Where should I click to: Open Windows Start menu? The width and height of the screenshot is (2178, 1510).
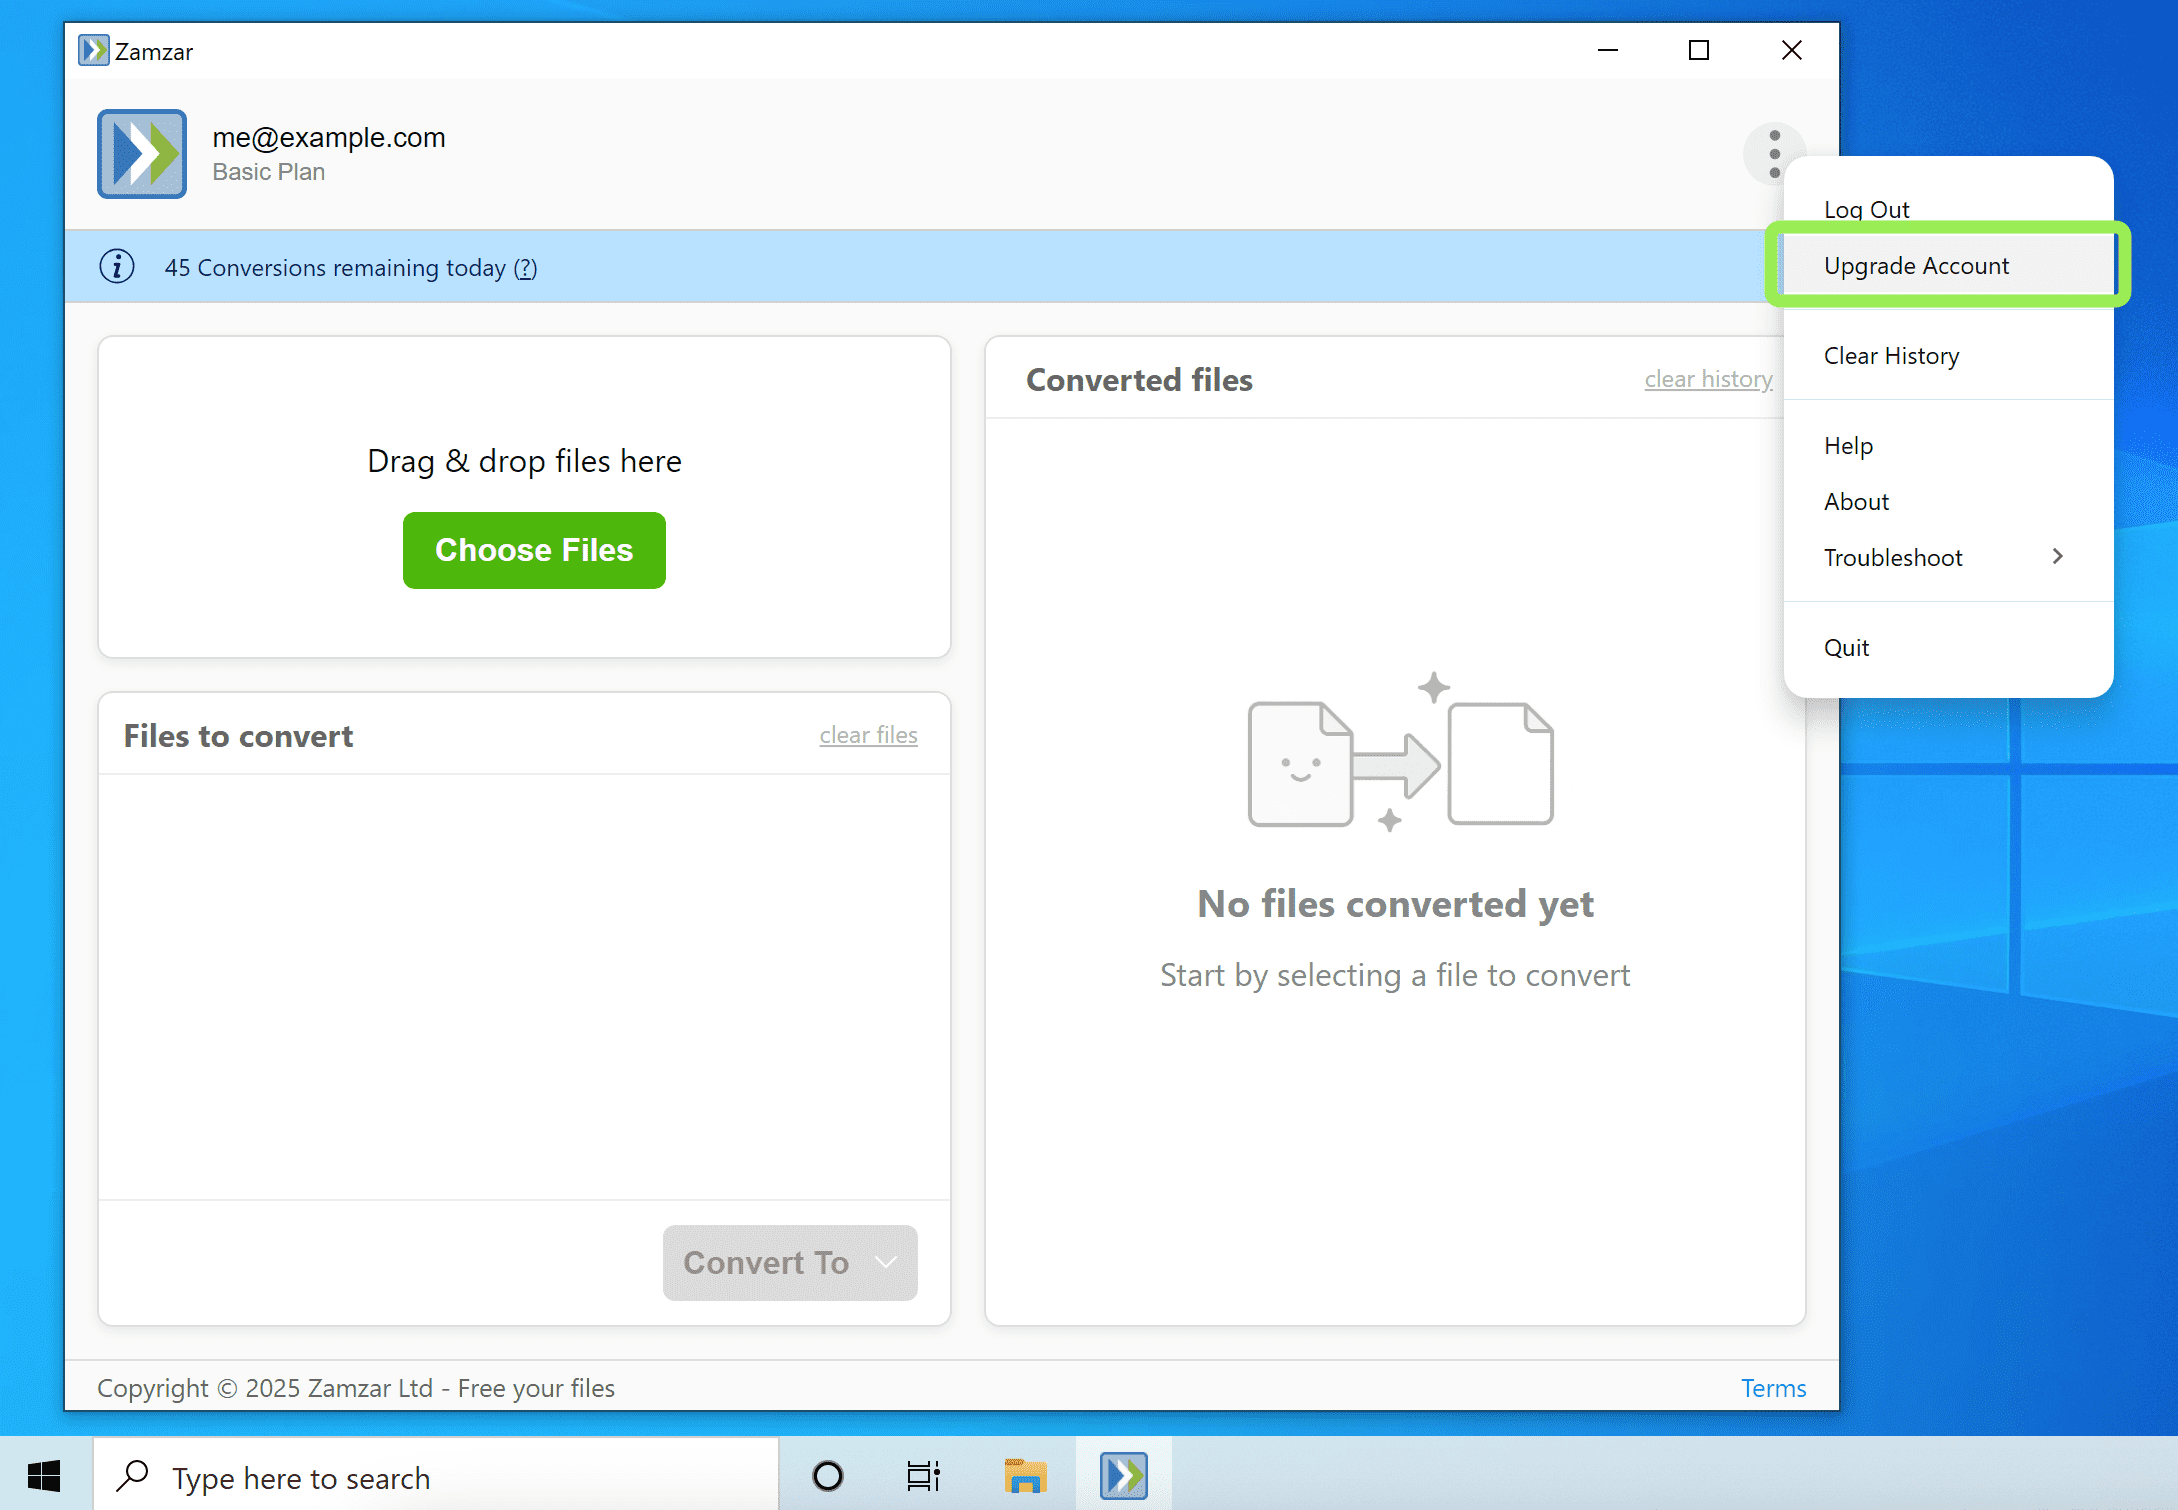point(44,1476)
